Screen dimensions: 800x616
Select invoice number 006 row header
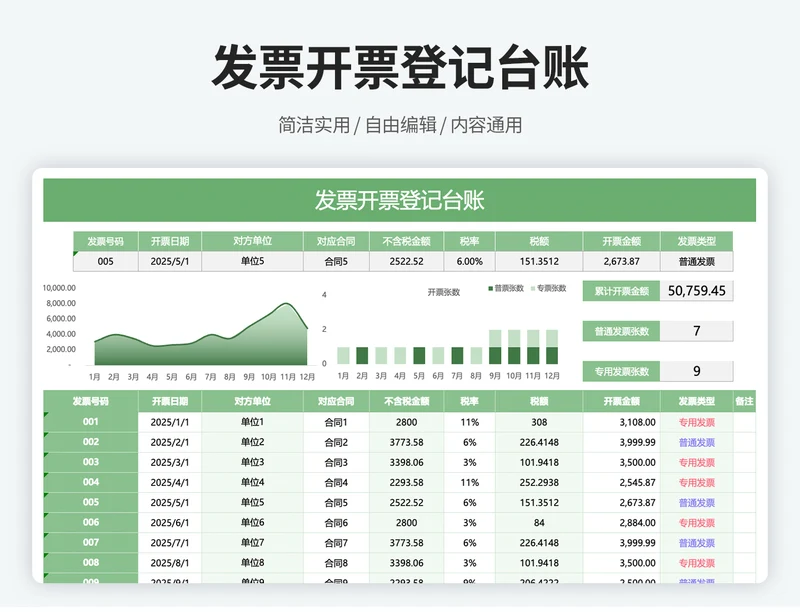(91, 522)
